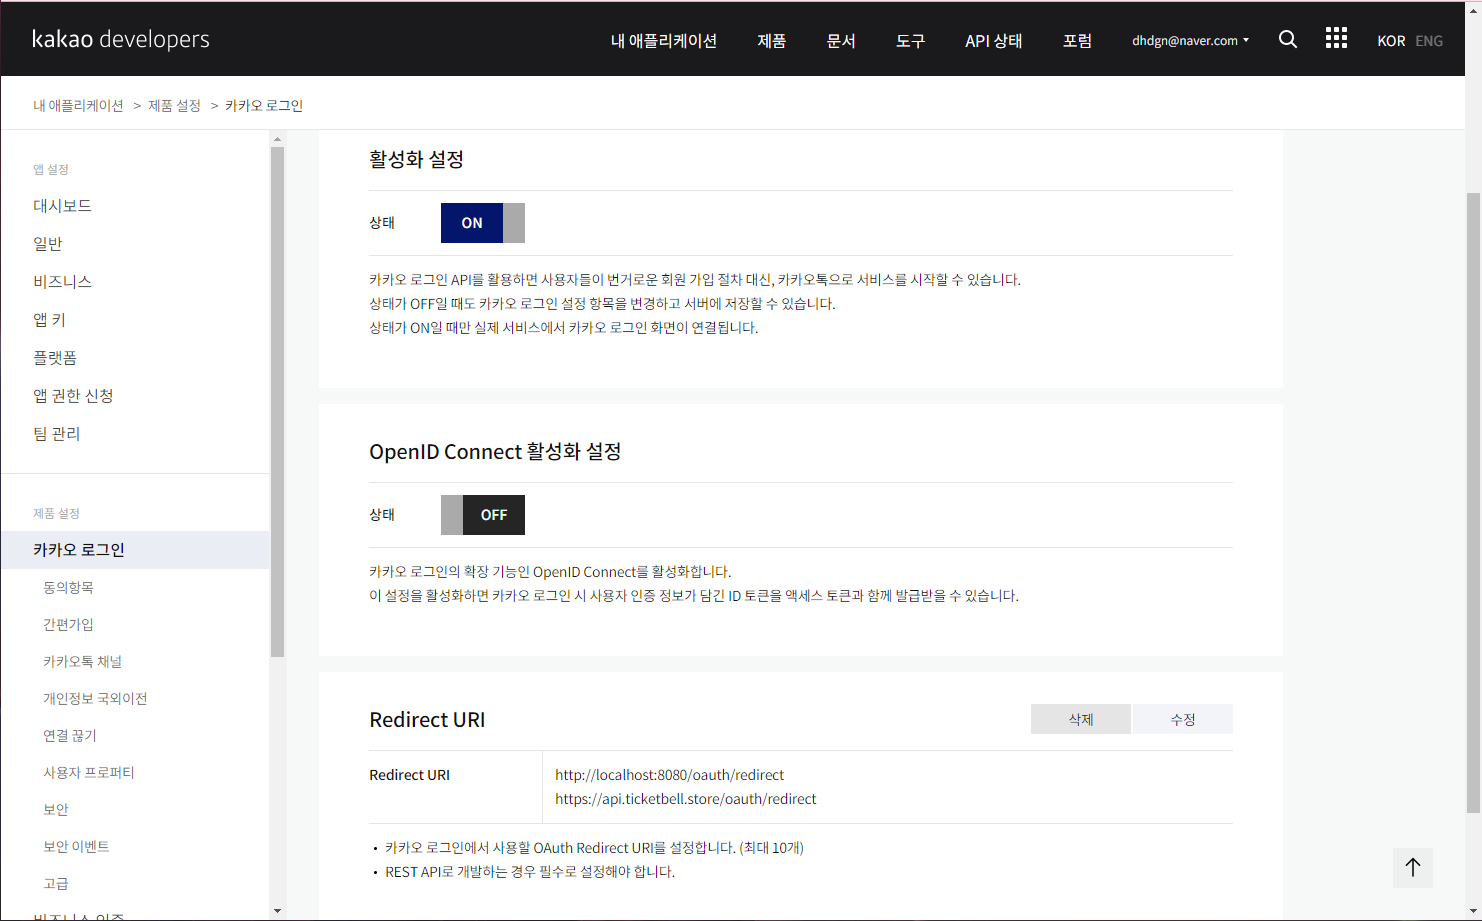This screenshot has height=921, width=1482.
Task: Open 연결 끊기 sub-item
Action: tap(70, 735)
